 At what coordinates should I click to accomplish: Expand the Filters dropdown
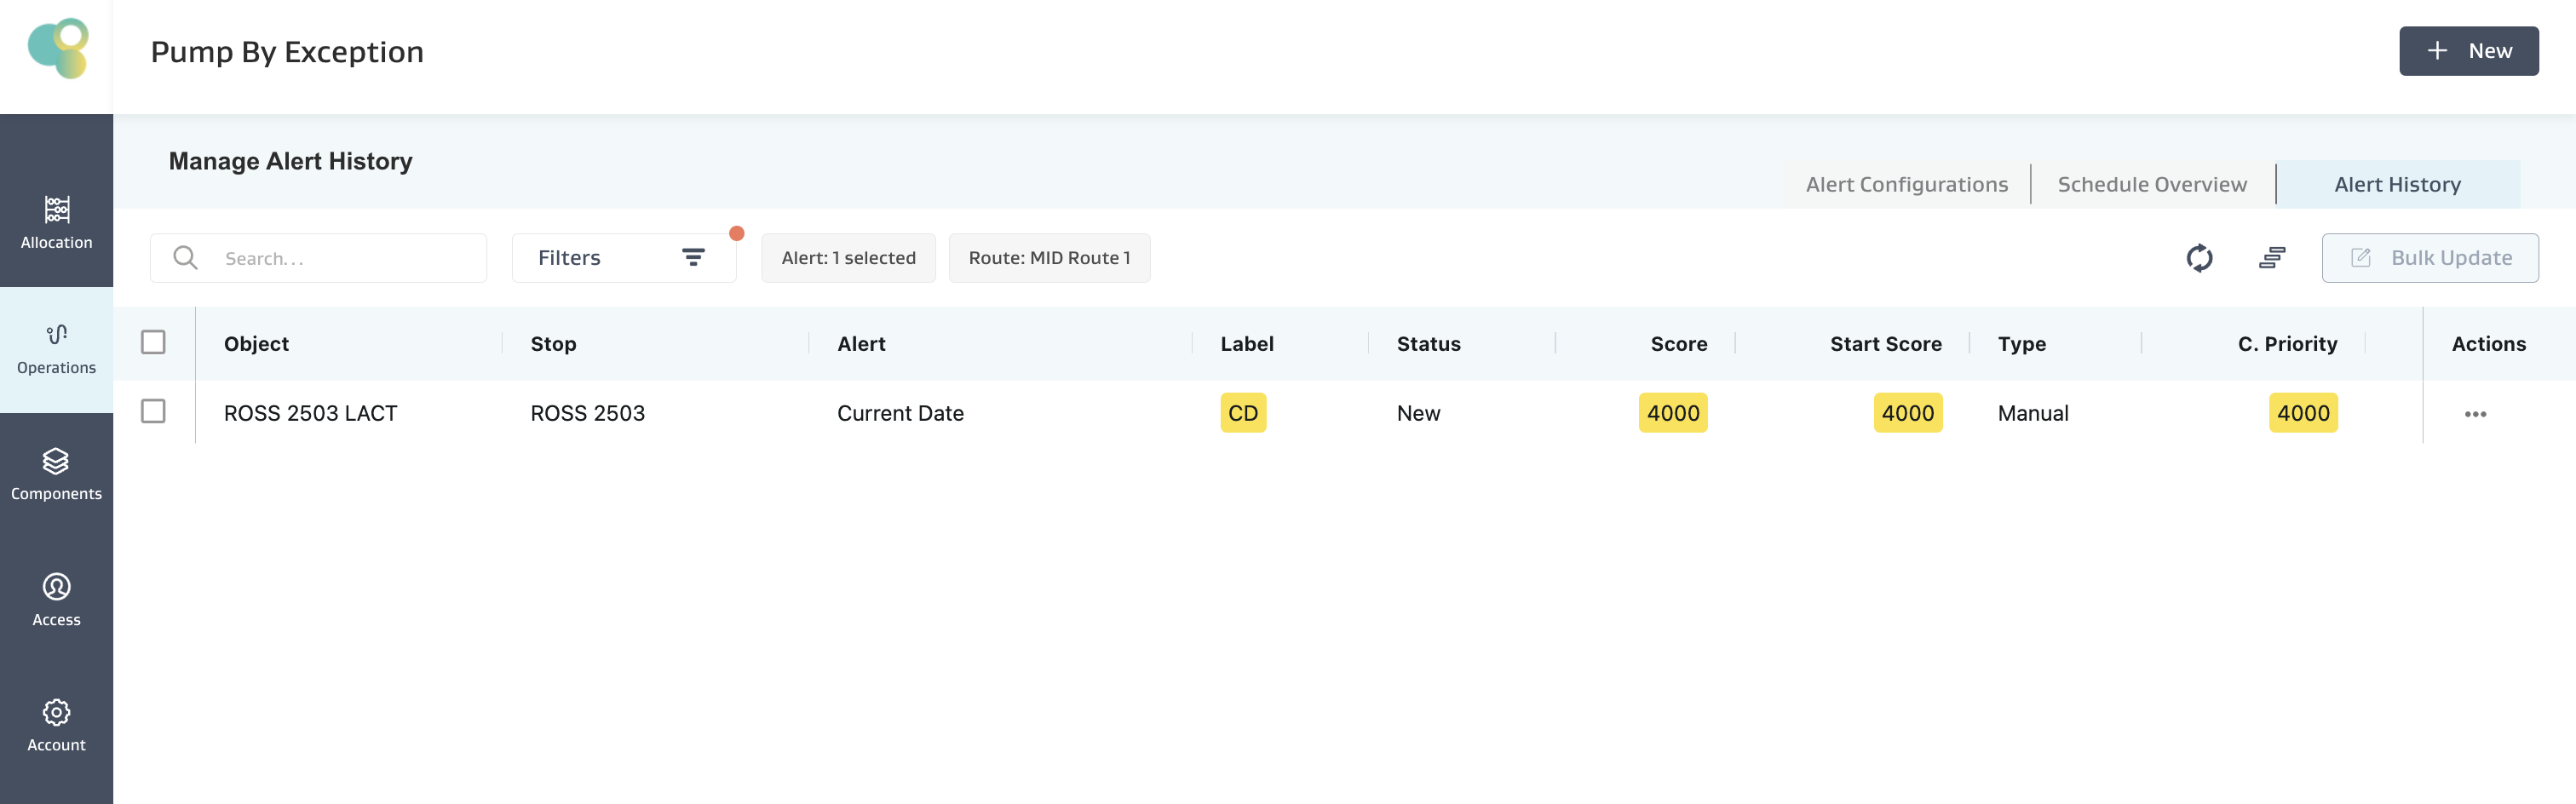pos(623,258)
